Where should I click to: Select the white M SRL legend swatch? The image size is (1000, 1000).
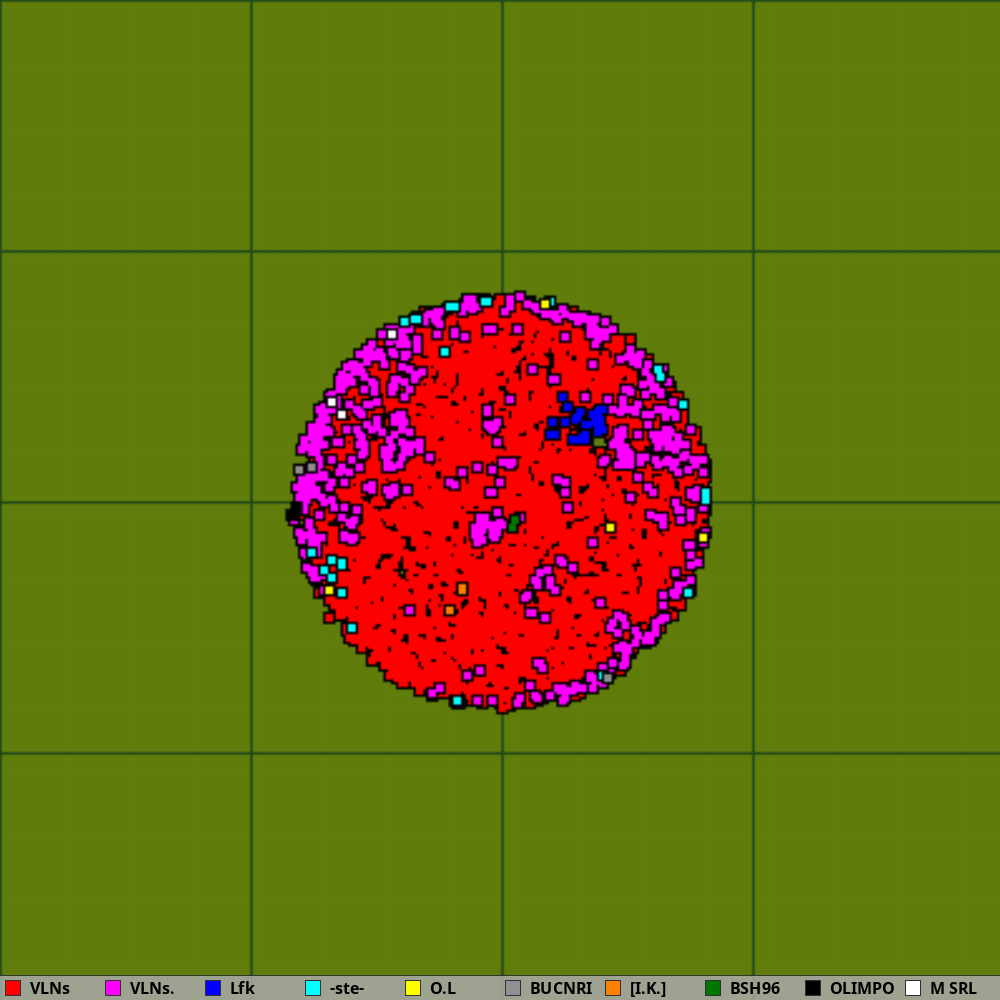(913, 988)
